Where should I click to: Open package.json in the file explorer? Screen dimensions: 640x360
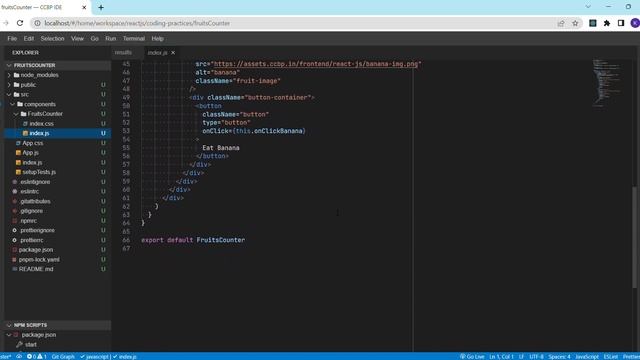coord(57,250)
